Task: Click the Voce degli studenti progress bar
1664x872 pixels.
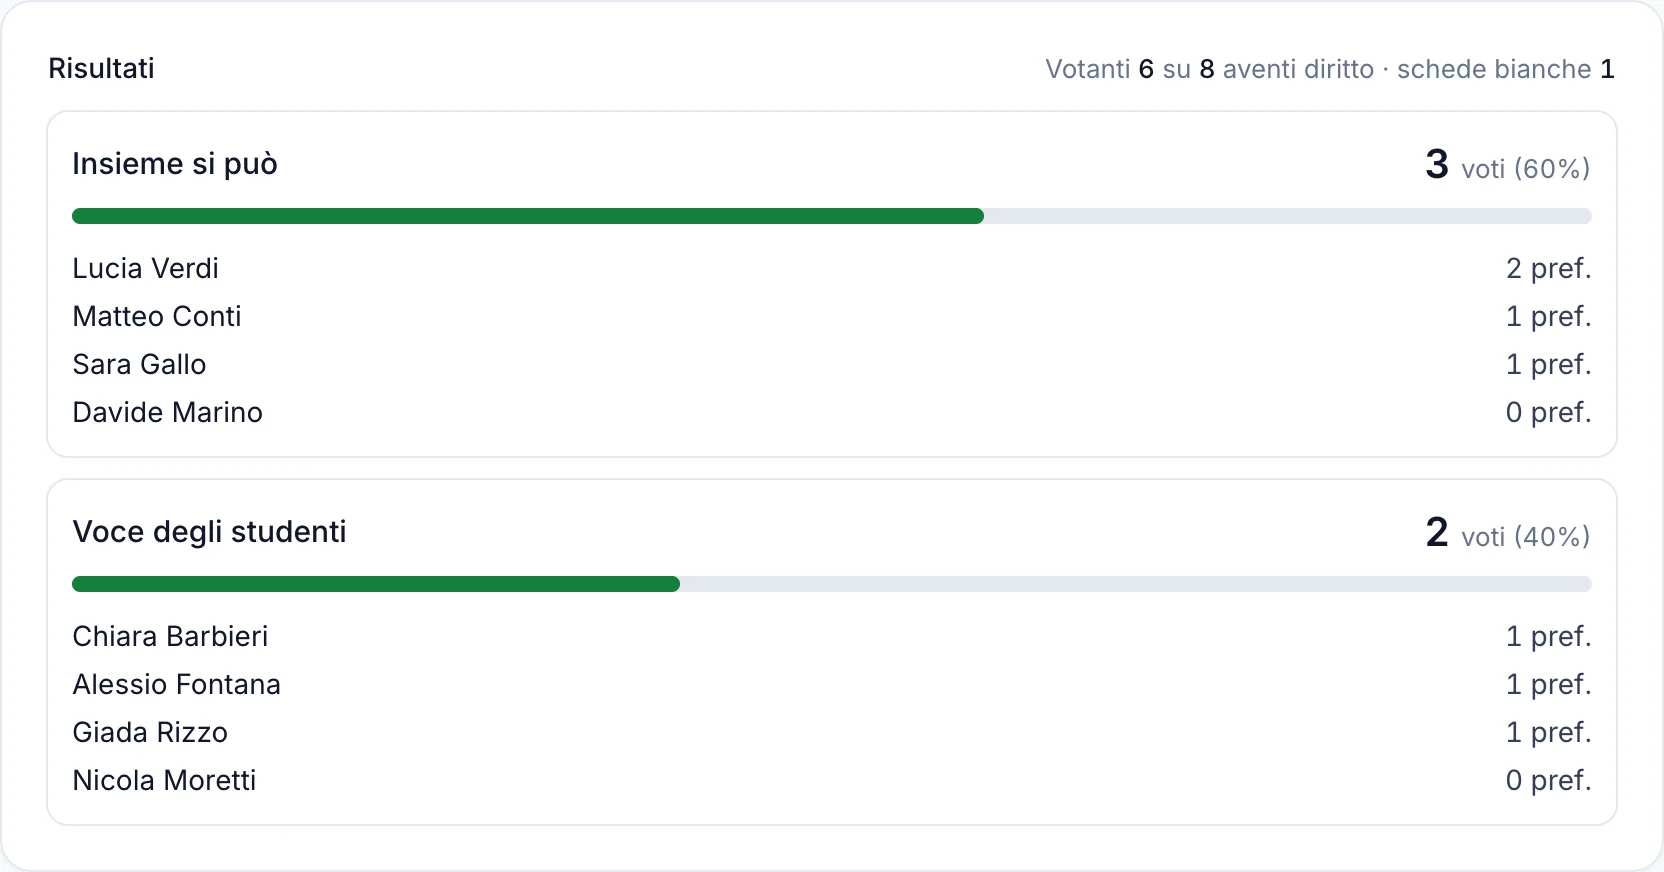Action: (x=832, y=584)
